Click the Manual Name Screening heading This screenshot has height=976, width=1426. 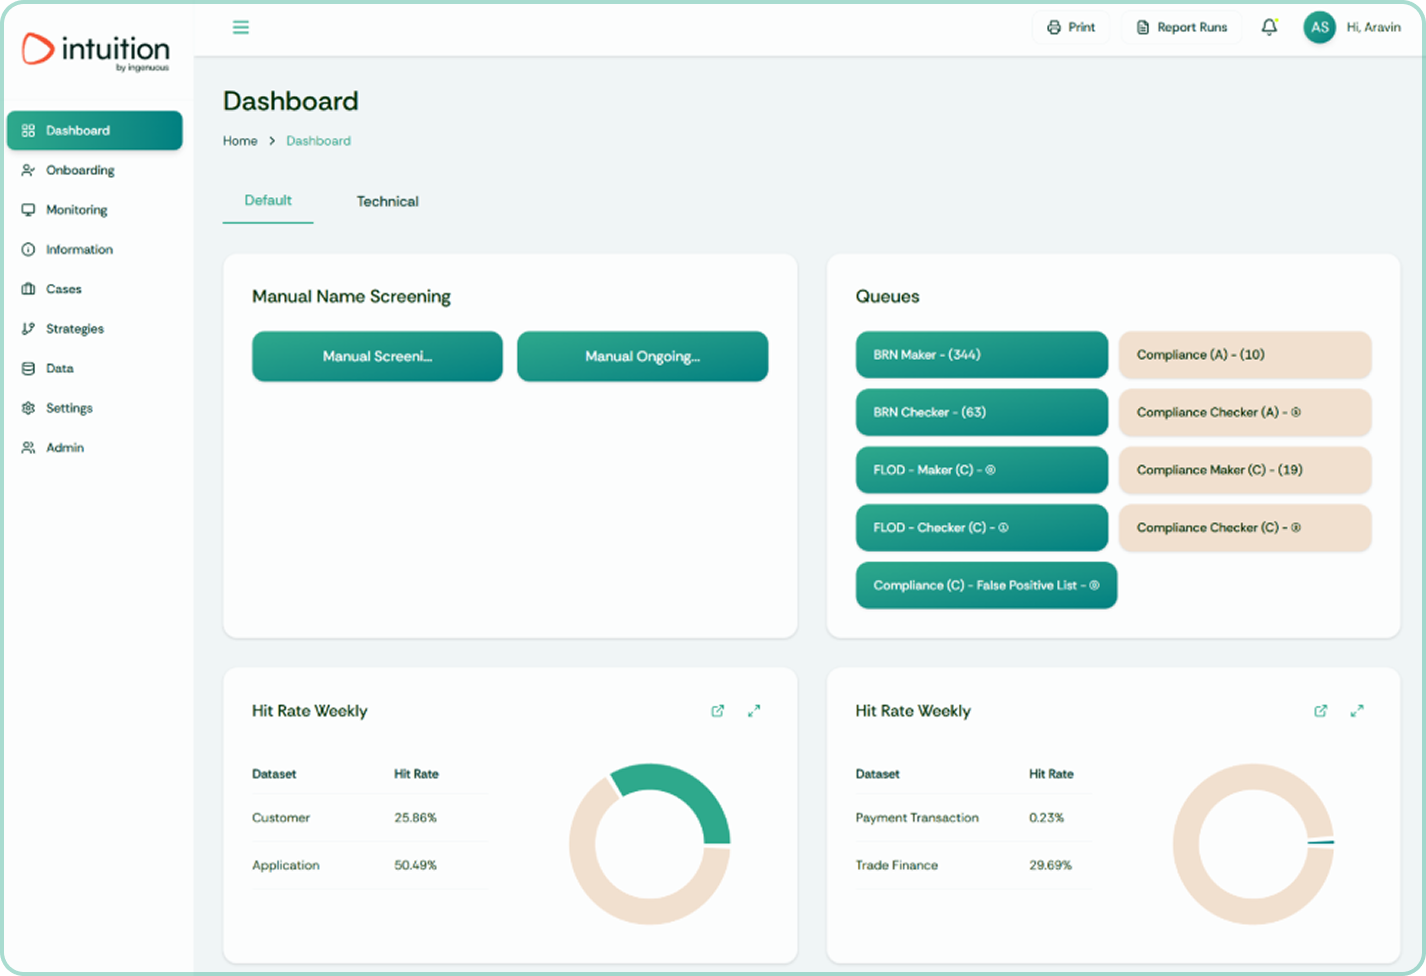pos(351,297)
